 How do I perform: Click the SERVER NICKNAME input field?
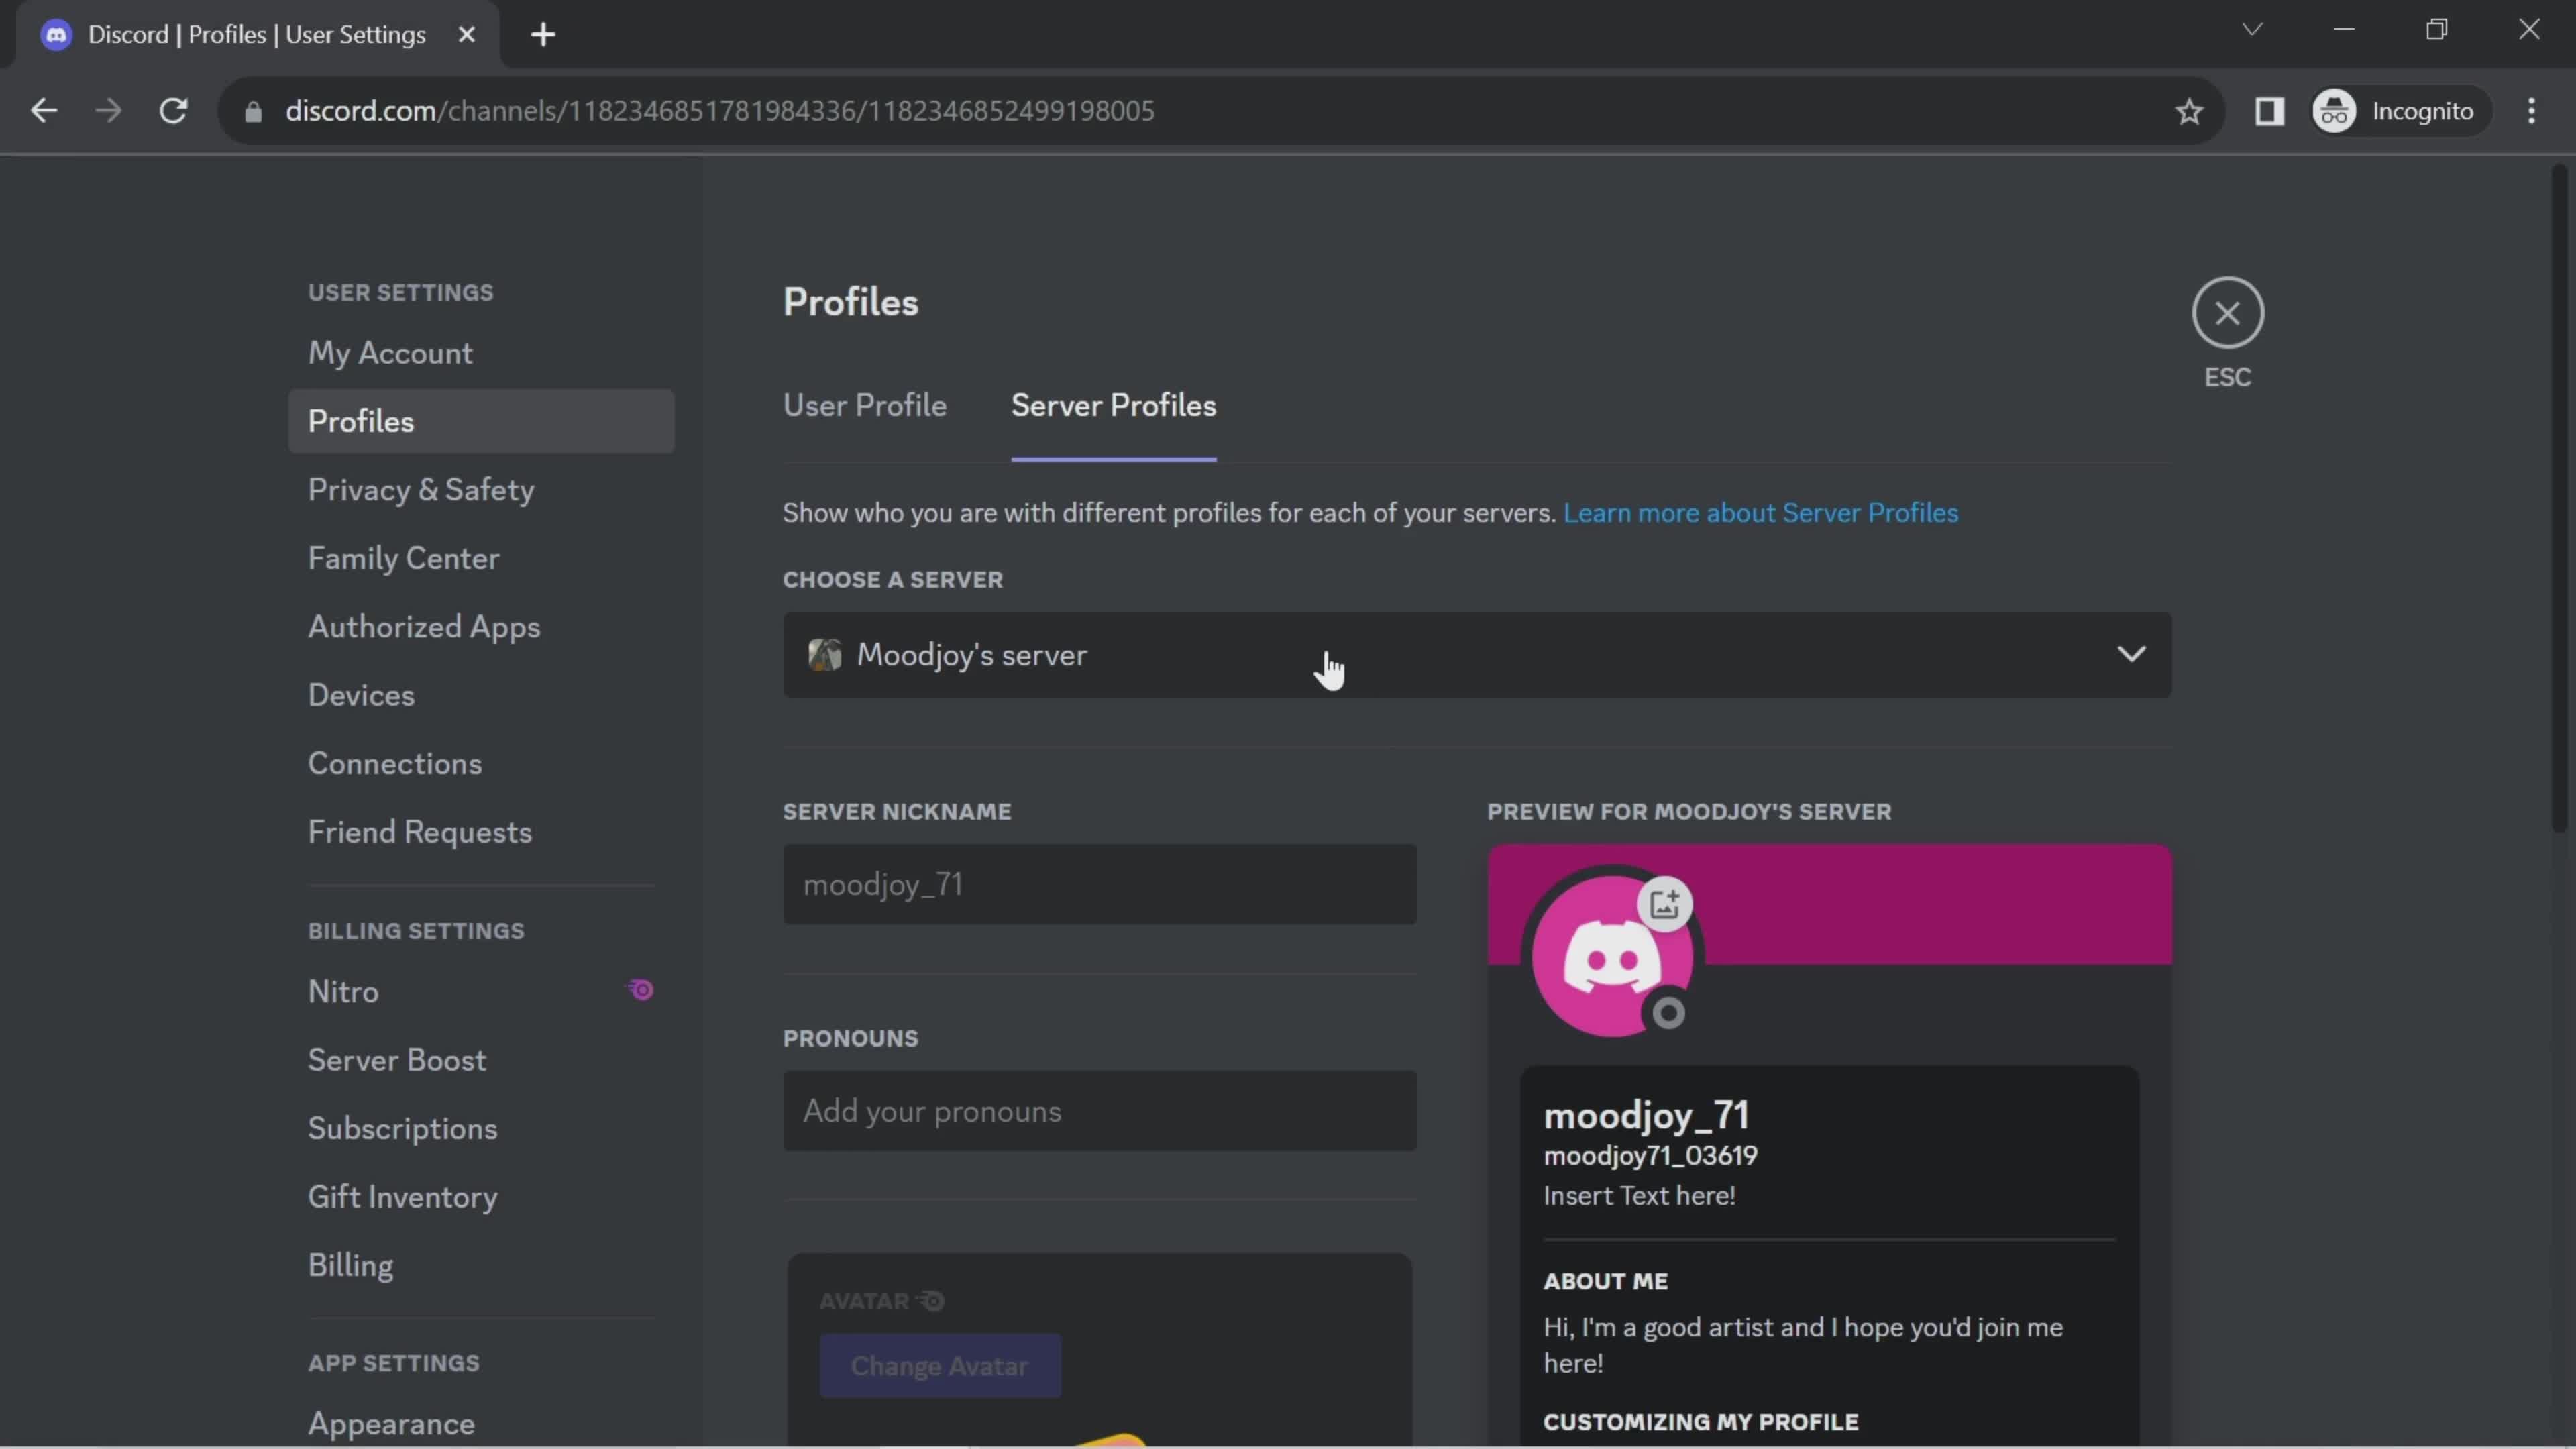(x=1099, y=883)
